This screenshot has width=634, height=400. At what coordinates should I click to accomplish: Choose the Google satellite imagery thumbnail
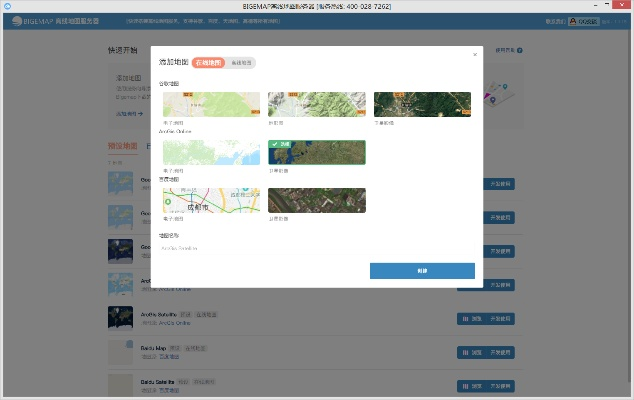pos(422,104)
